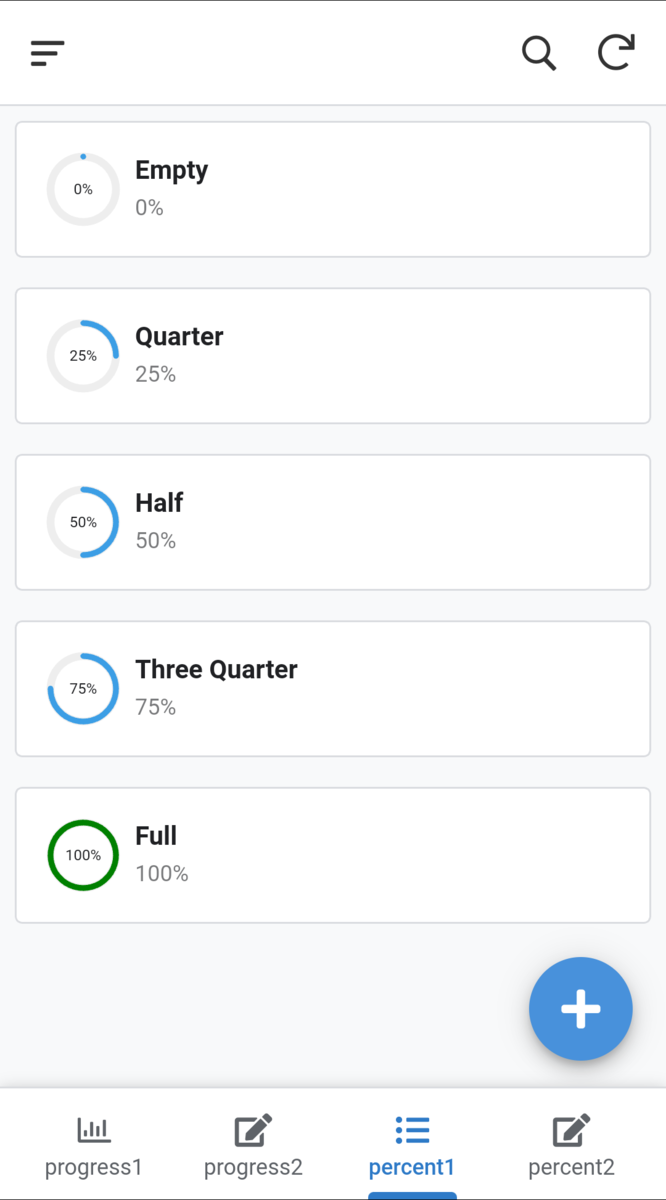This screenshot has height=1200, width=666.
Task: Tap the 50% circular progress ring
Action: pyautogui.click(x=83, y=522)
